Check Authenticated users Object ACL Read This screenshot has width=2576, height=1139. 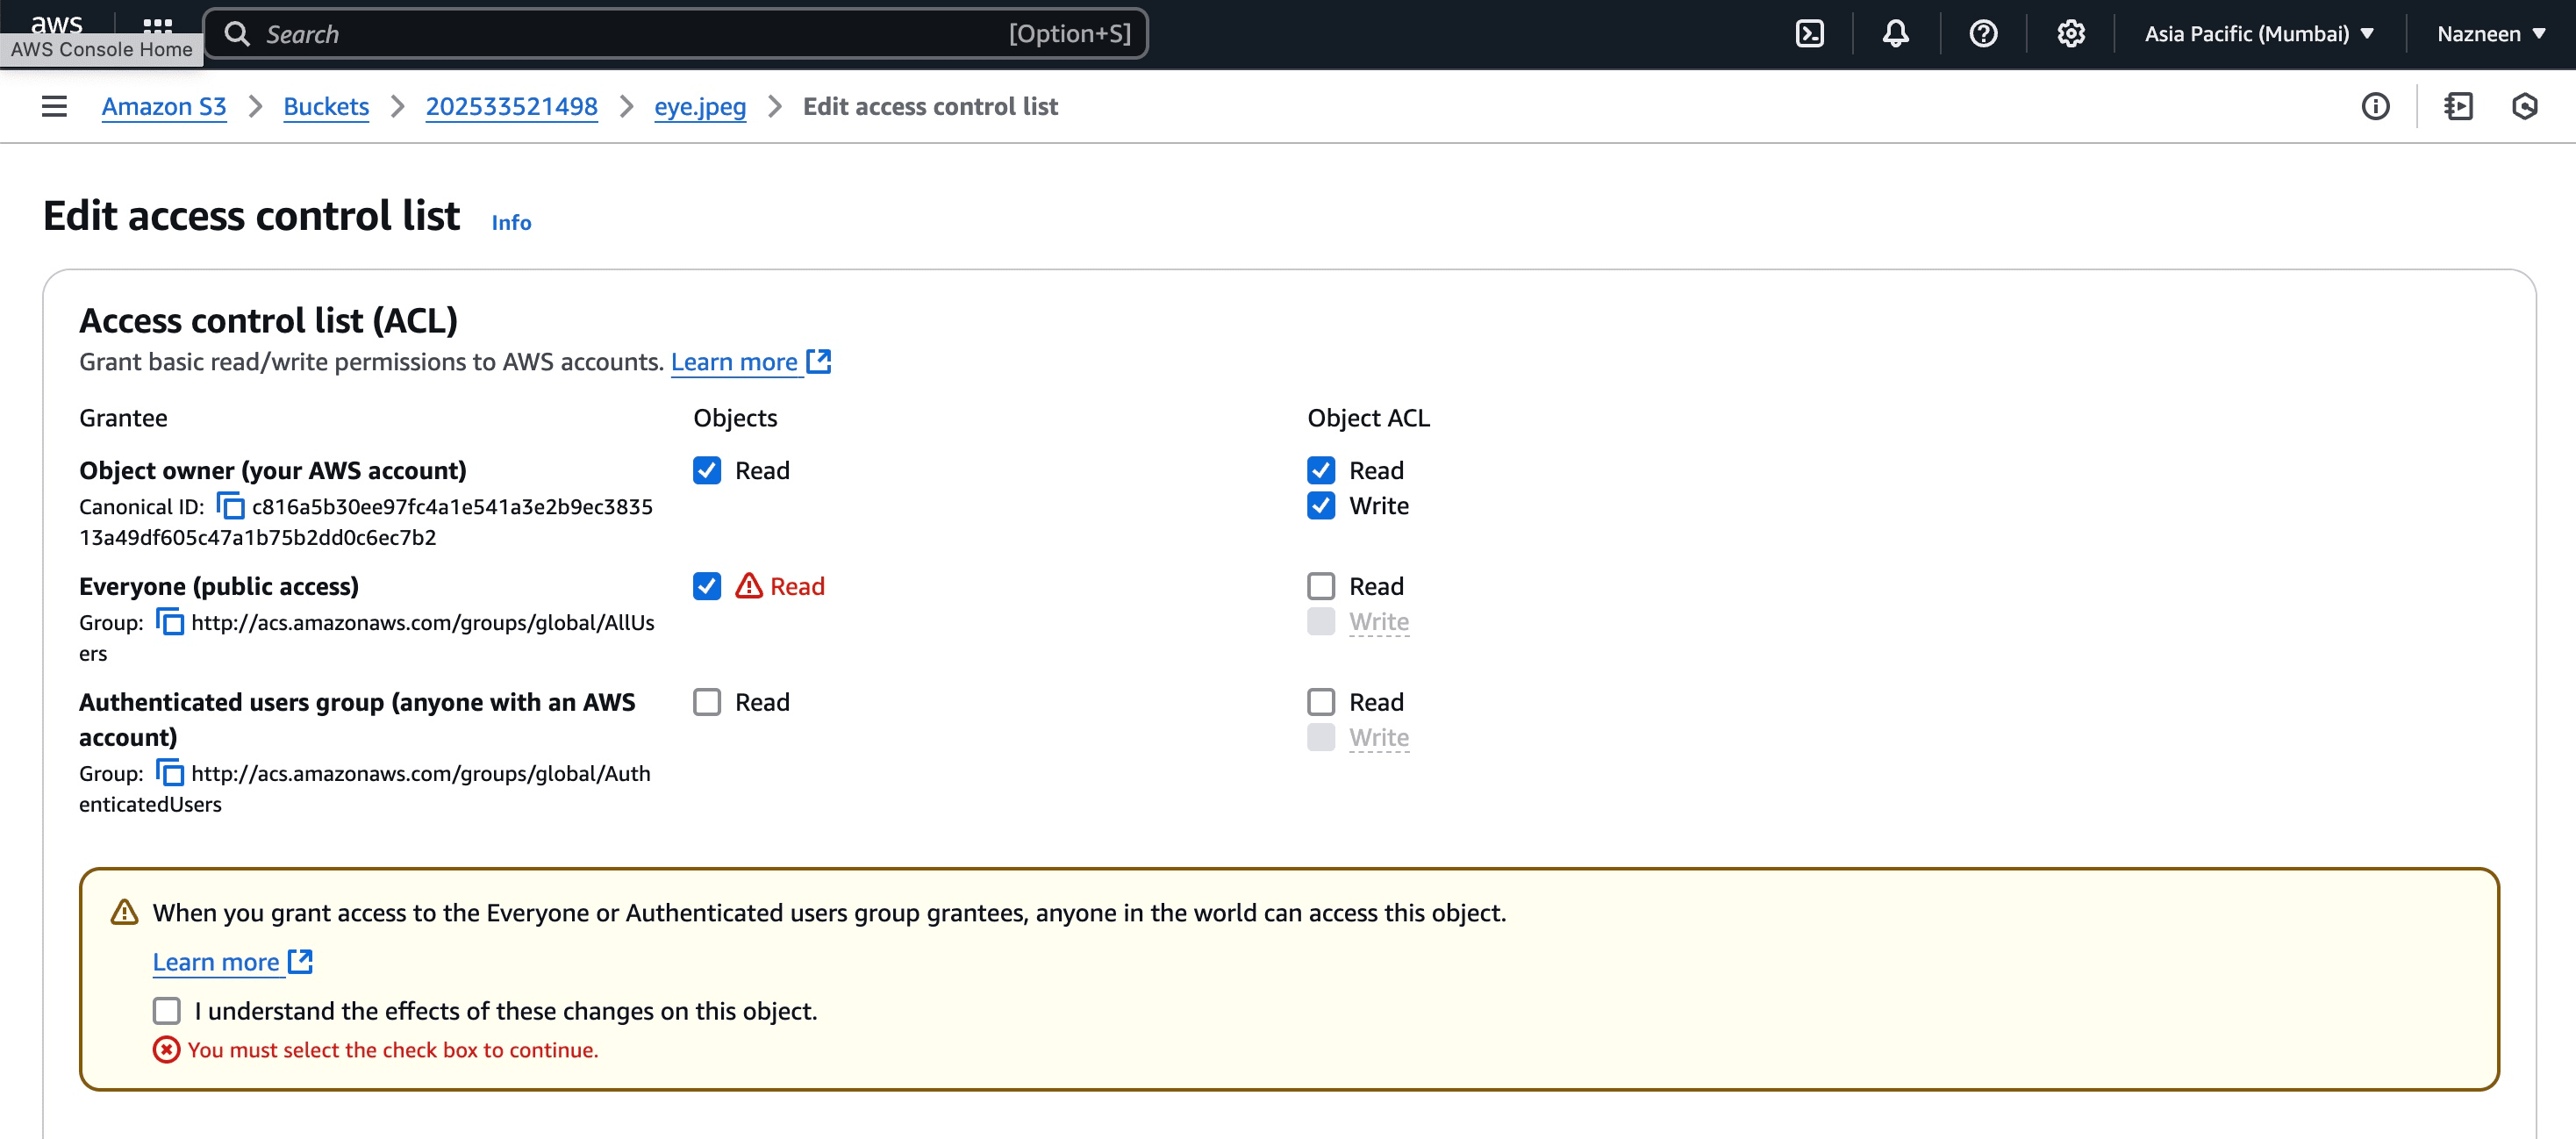pyautogui.click(x=1321, y=702)
